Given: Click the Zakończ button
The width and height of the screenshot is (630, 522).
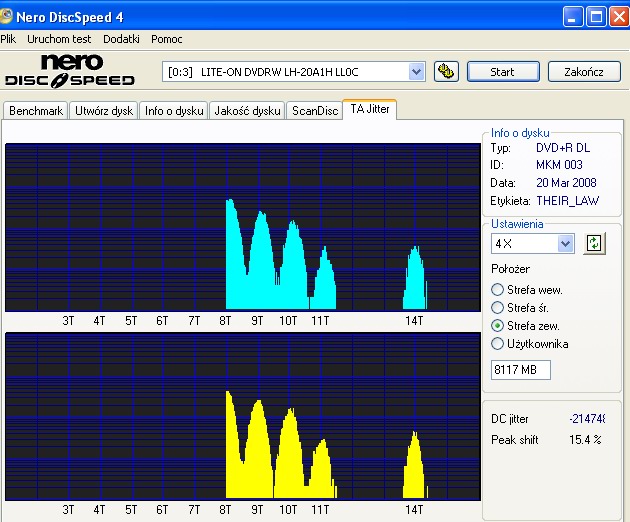Looking at the screenshot, I should [584, 72].
